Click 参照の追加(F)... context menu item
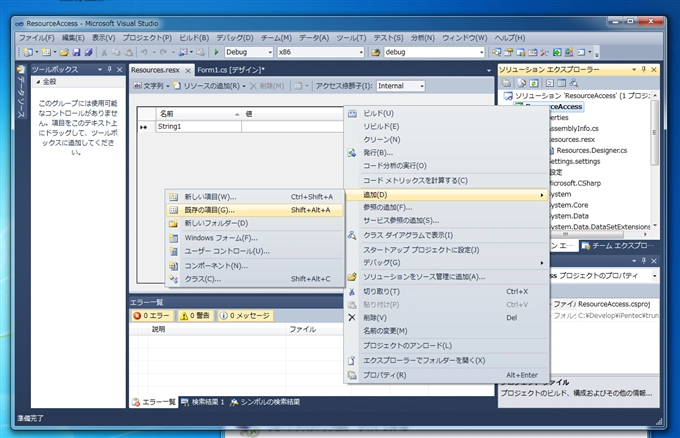The height and width of the screenshot is (438, 680). [447, 207]
